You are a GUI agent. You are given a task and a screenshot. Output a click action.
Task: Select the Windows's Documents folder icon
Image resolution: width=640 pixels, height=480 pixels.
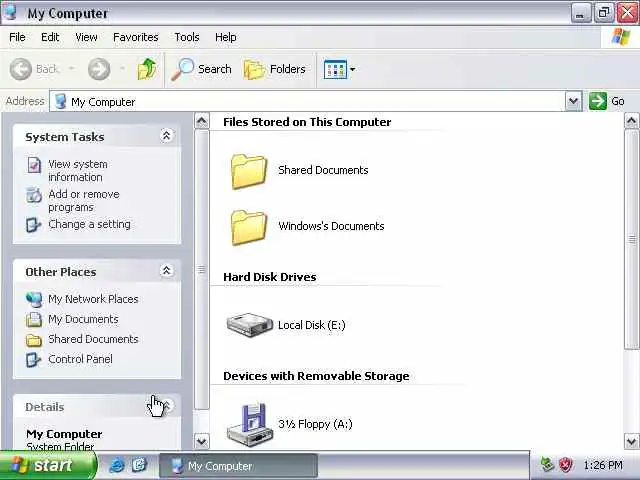tap(249, 227)
